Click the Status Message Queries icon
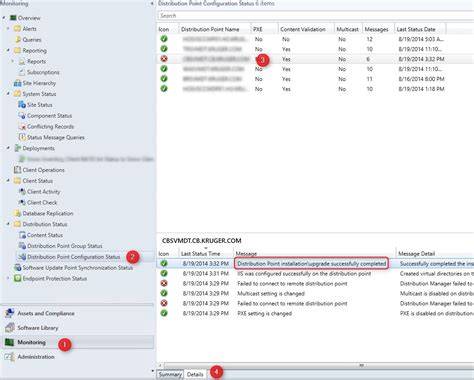474x380 pixels. [x=22, y=137]
